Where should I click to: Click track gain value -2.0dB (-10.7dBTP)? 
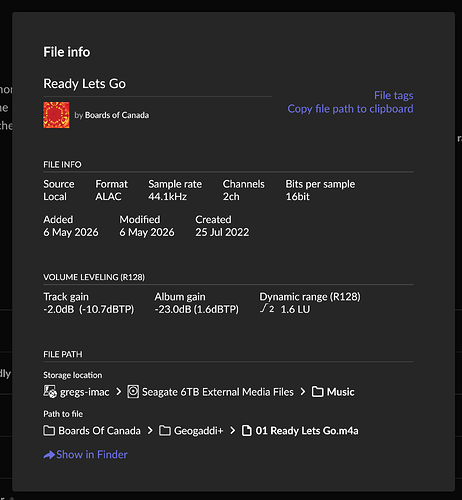89,309
